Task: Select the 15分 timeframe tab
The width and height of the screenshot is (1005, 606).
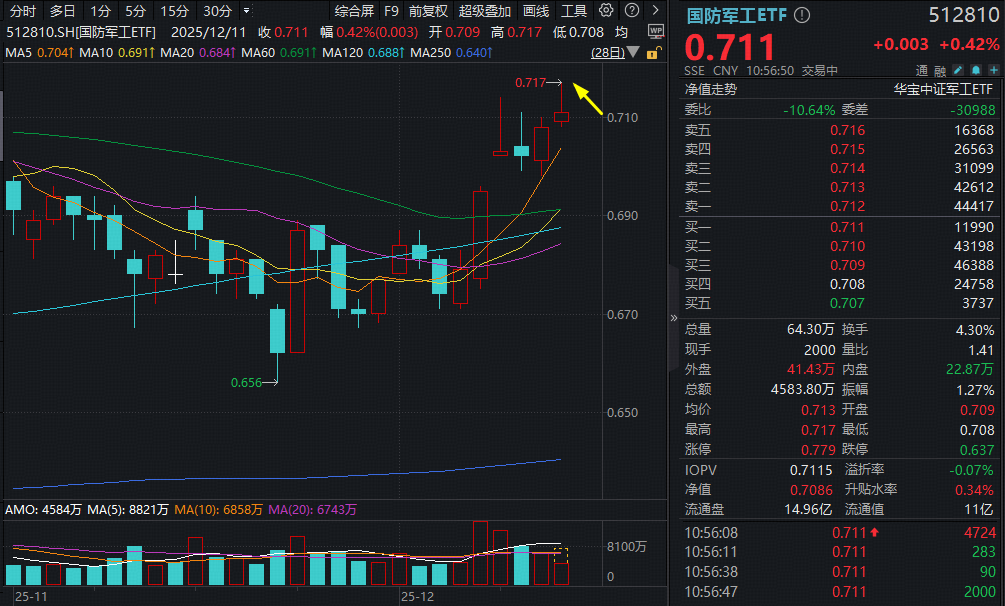Action: coord(174,11)
